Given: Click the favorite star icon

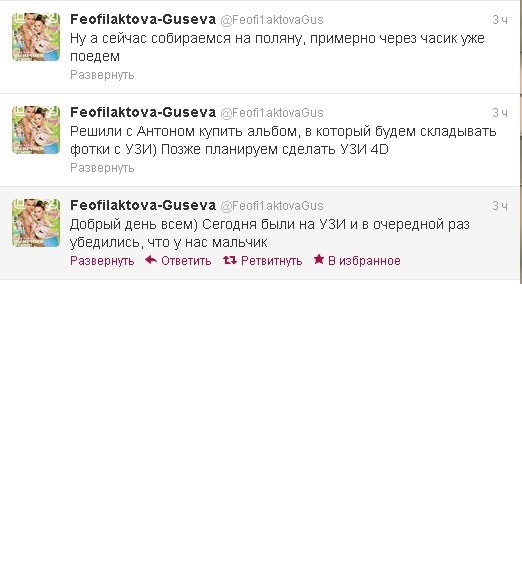Looking at the screenshot, I should [x=319, y=259].
